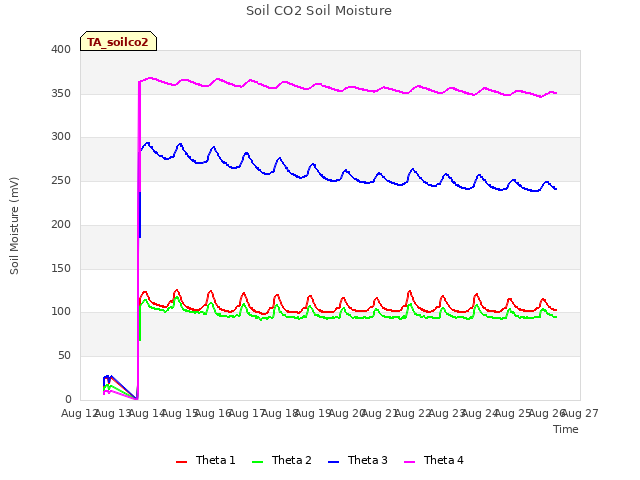
Task: Click the green Theta 2 legend swatch
Action: coord(258,462)
